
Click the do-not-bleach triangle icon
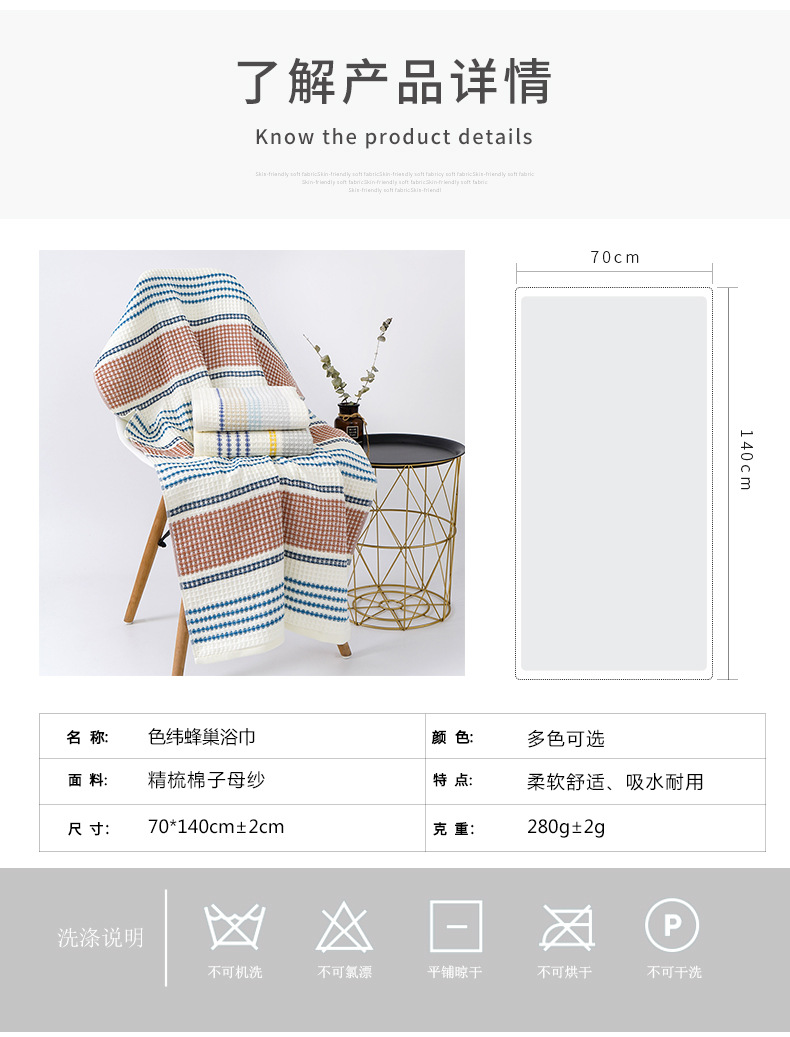pos(344,926)
